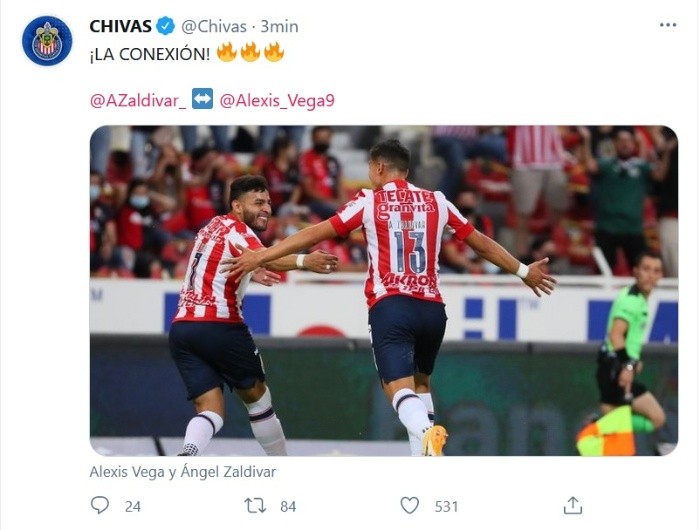The image size is (700, 530).
Task: Open the tweet photo of players celebrating
Action: [x=384, y=291]
